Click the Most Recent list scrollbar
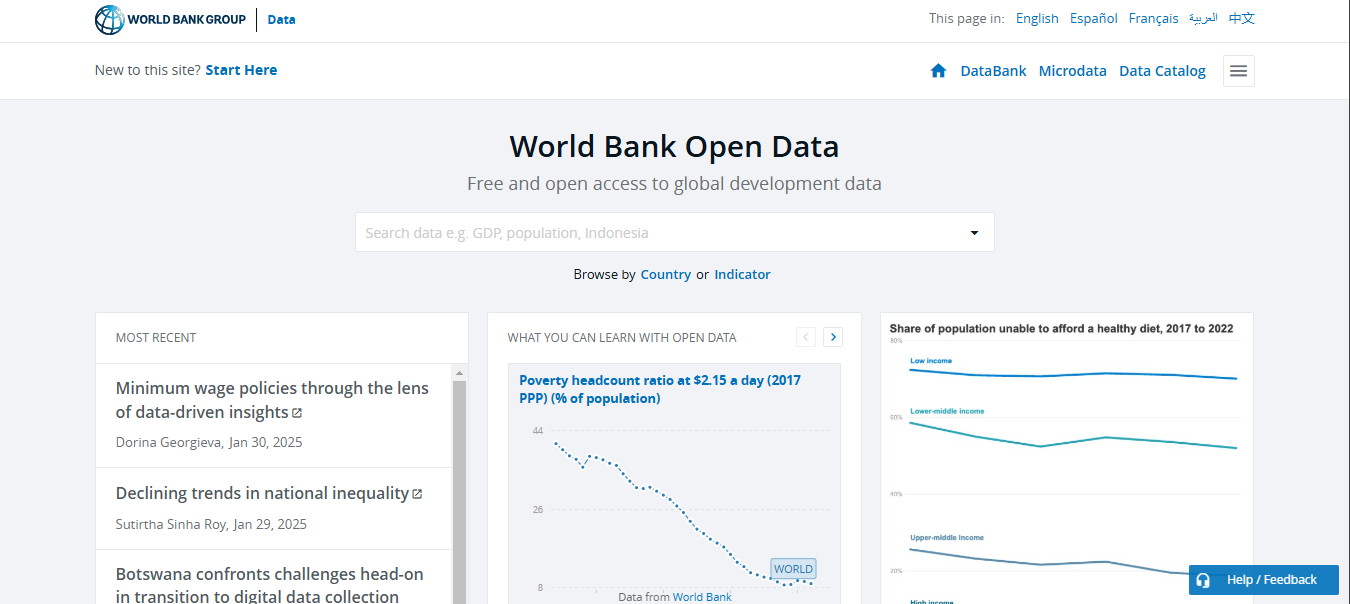1350x604 pixels. click(x=460, y=490)
